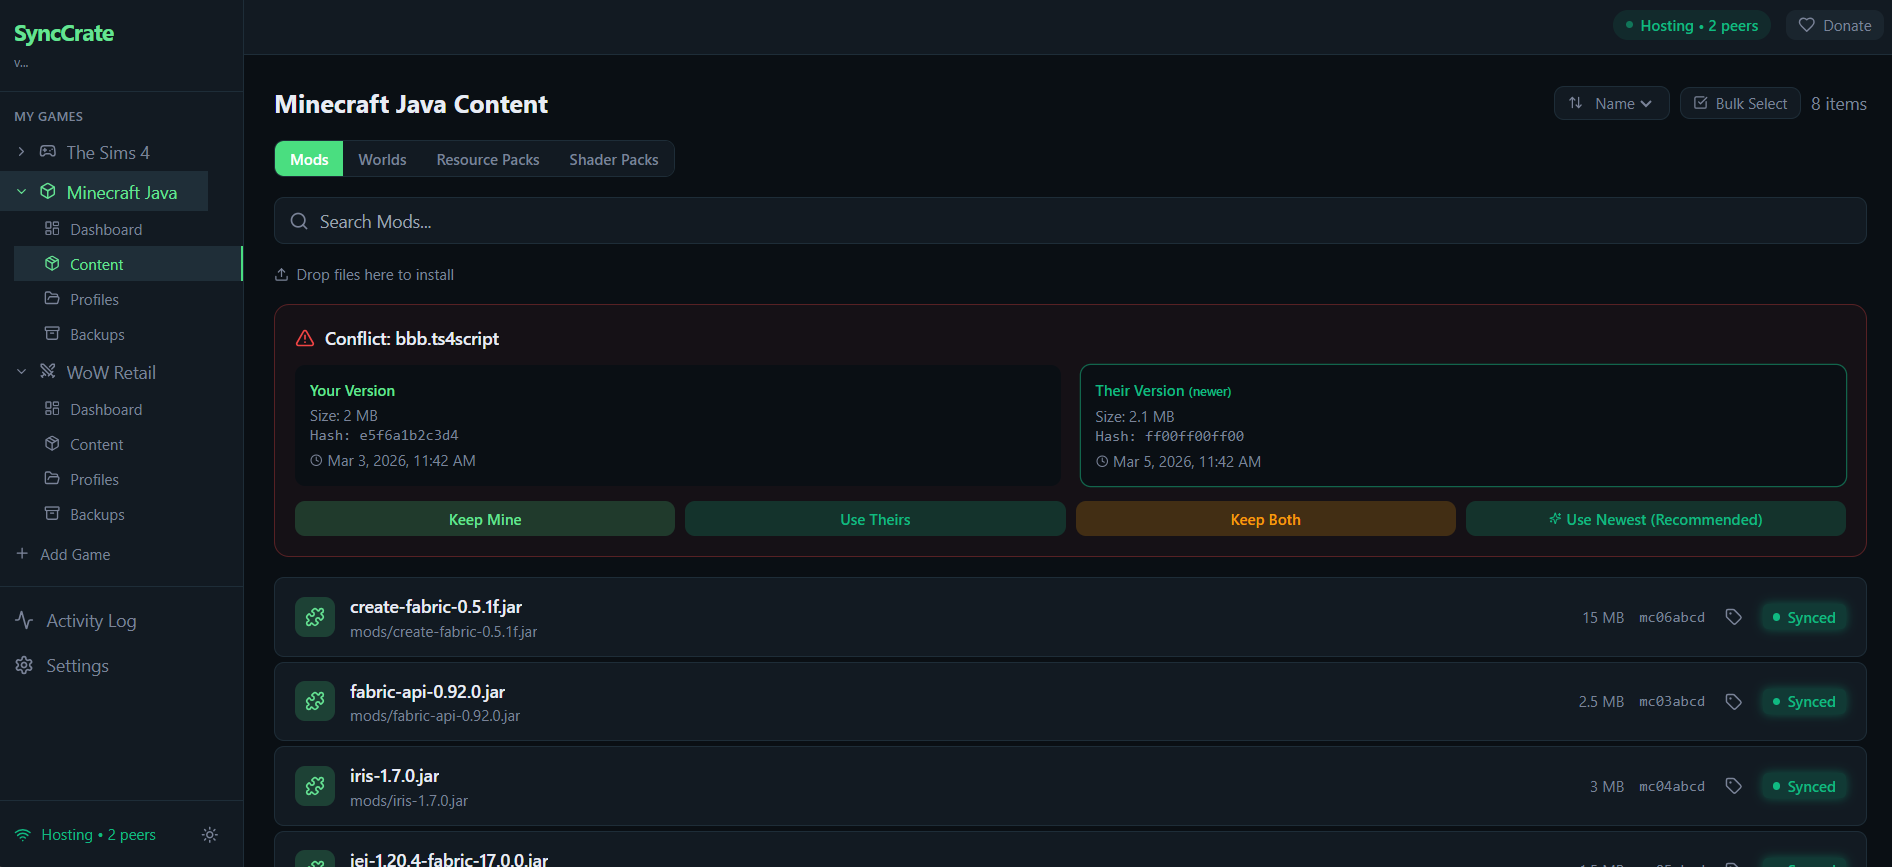This screenshot has height=867, width=1892.
Task: Expand The Sims 4 game tree
Action: pyautogui.click(x=21, y=152)
